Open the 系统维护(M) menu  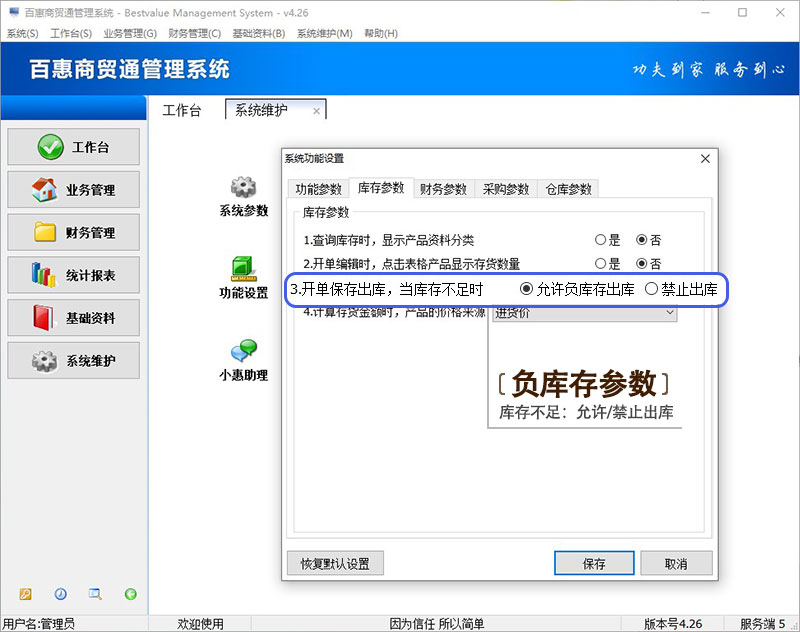(324, 33)
